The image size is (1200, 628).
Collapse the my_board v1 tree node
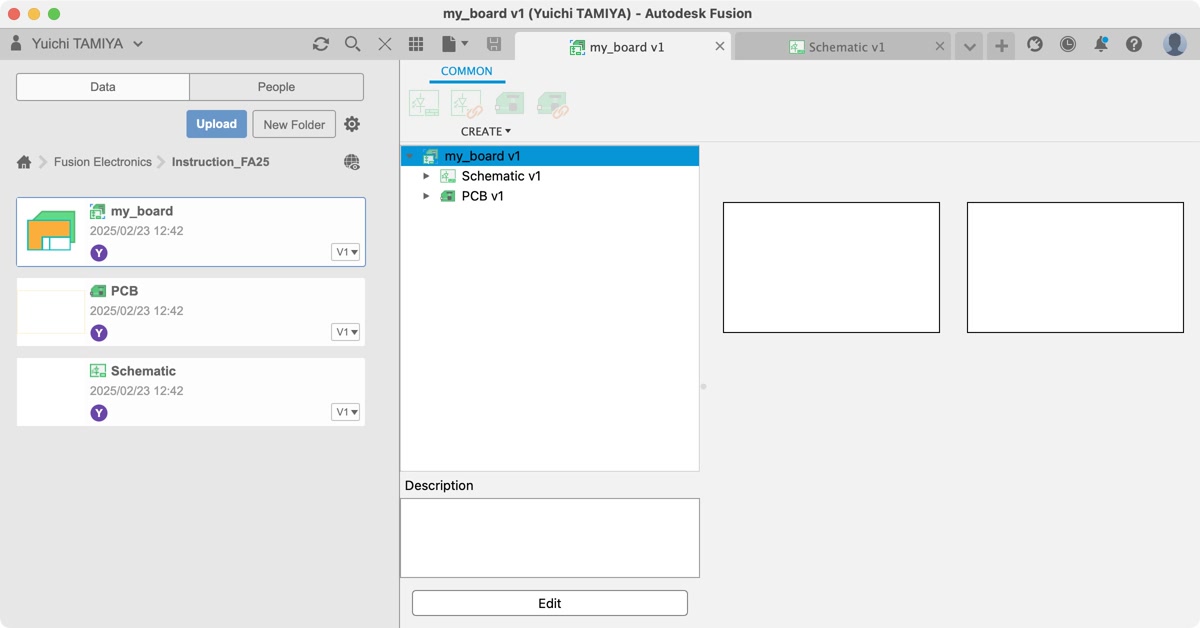pos(409,156)
